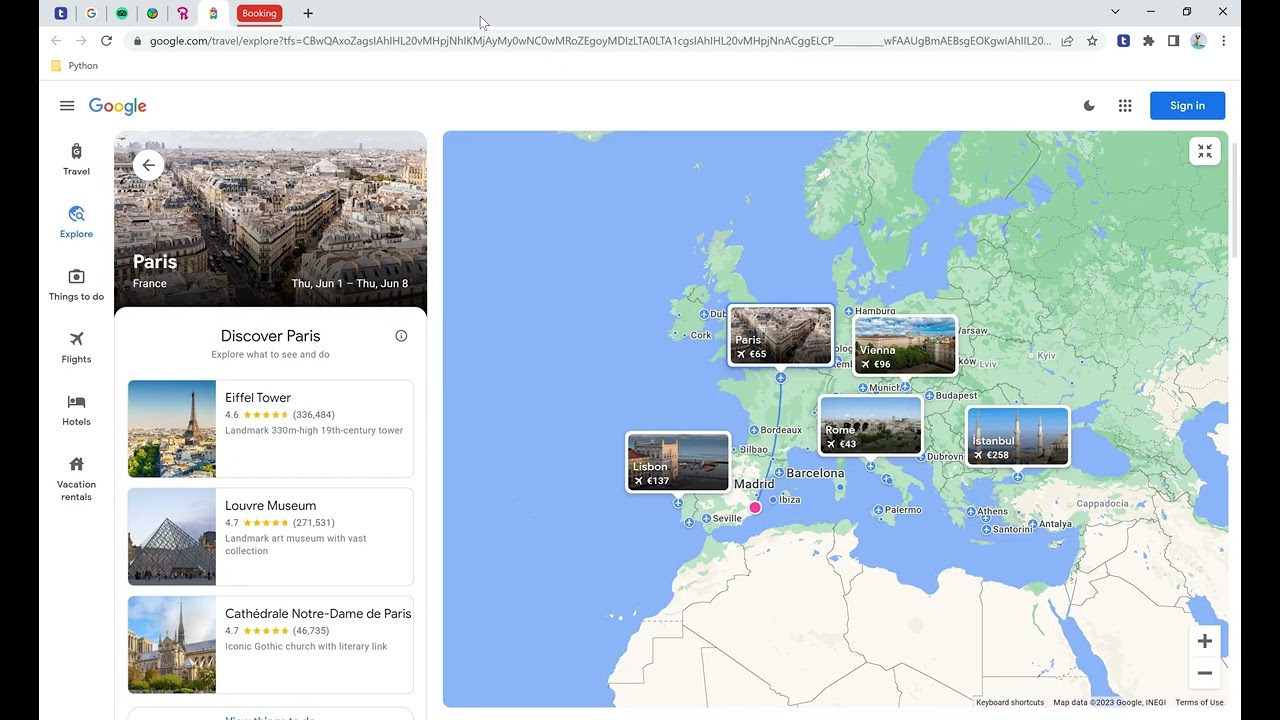Viewport: 1280px width, 720px height.
Task: Show info about Discover Paris
Action: coord(401,336)
